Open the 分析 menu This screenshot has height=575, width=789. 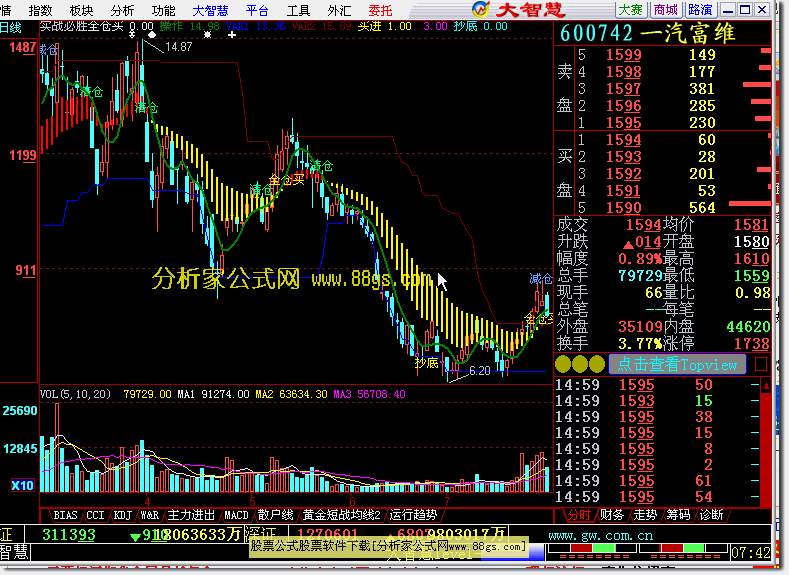point(122,10)
